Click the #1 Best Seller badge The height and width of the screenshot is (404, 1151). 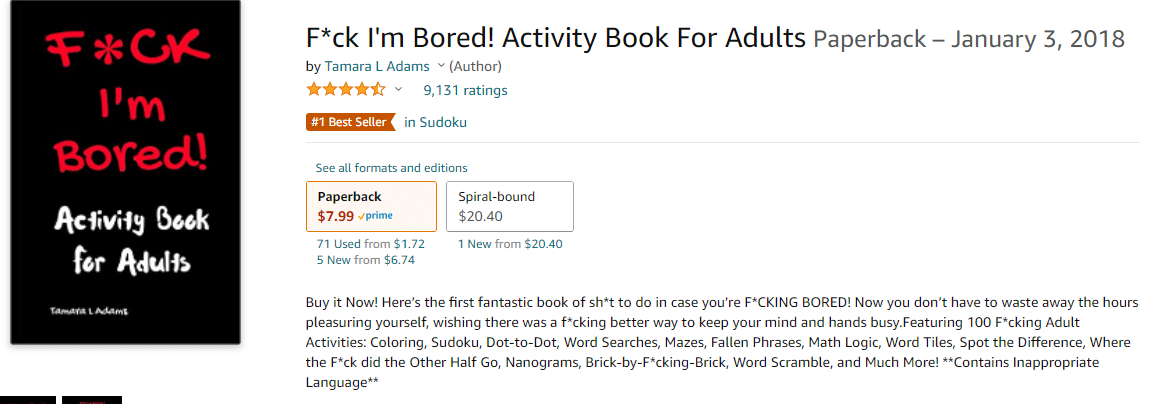pos(350,122)
